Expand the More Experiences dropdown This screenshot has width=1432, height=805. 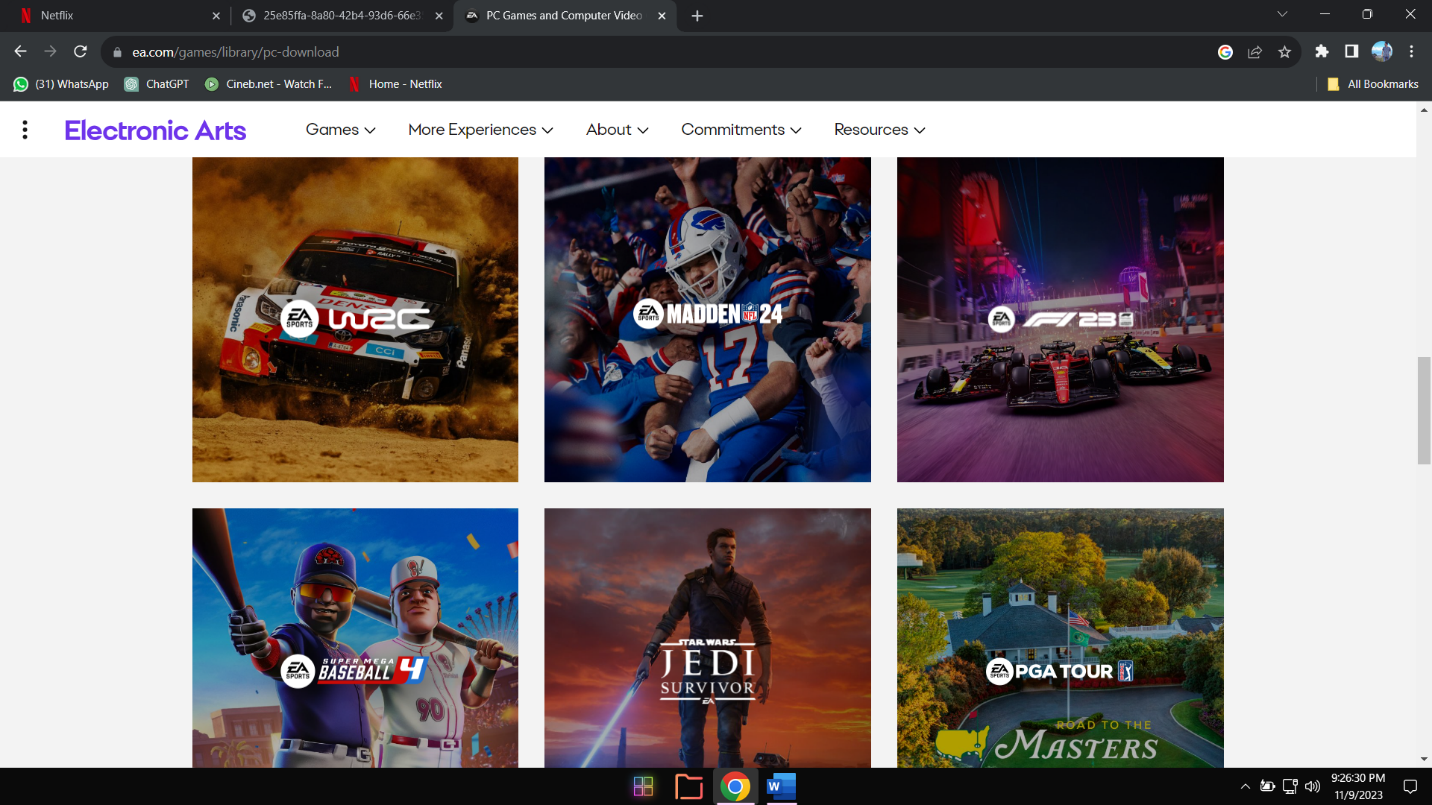(x=480, y=130)
